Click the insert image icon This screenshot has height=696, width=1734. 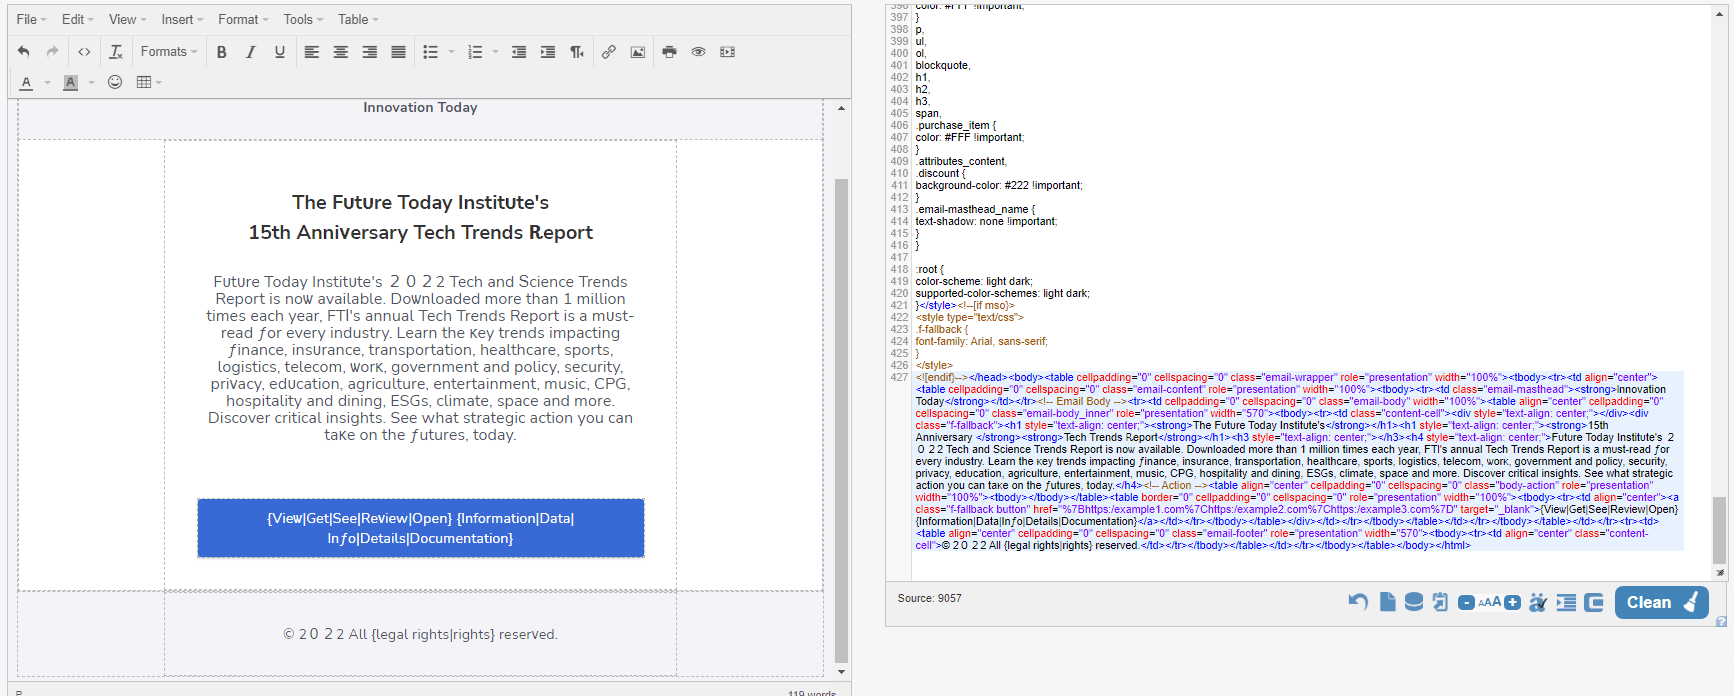point(637,52)
